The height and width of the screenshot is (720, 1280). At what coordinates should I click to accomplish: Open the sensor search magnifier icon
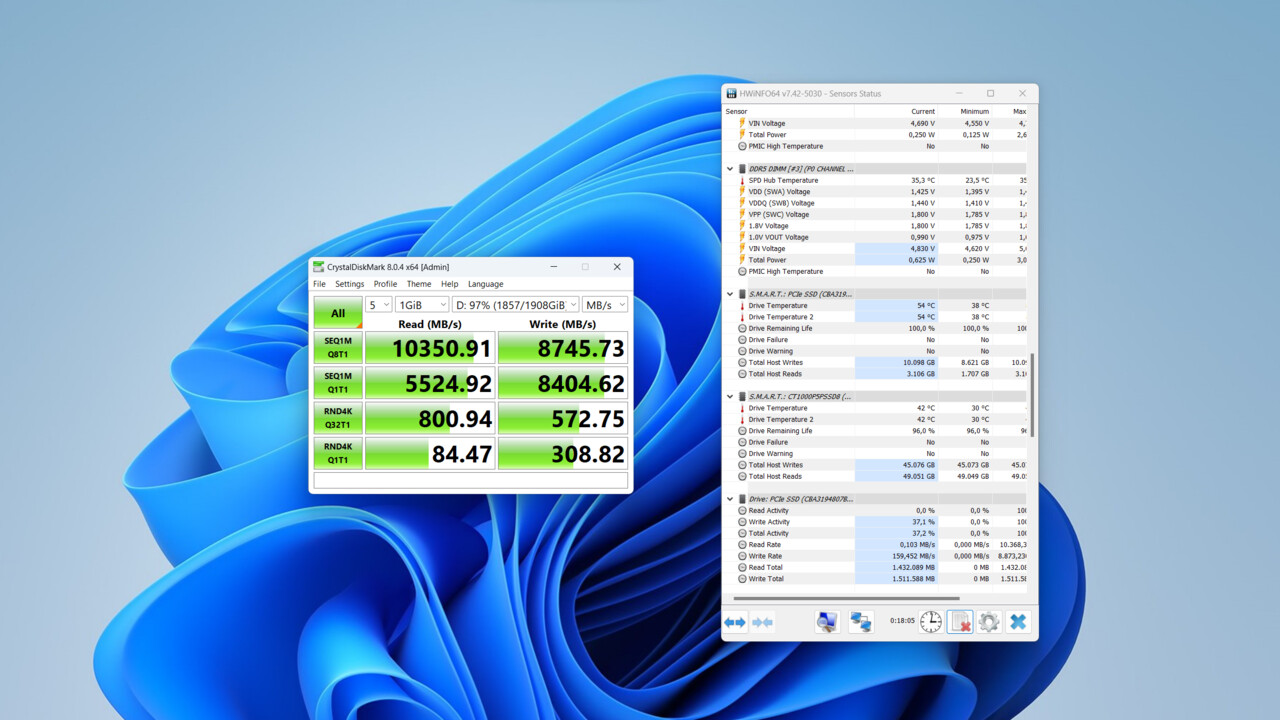827,622
